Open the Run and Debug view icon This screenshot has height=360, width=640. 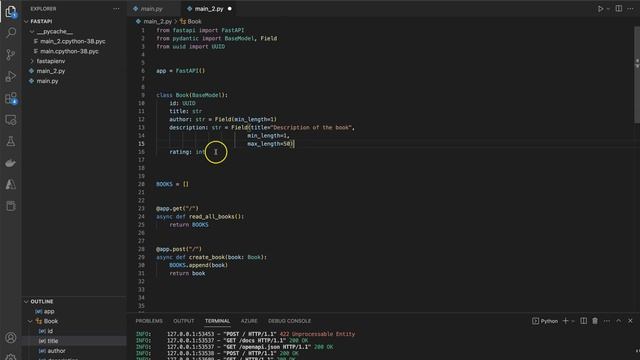coord(11,76)
